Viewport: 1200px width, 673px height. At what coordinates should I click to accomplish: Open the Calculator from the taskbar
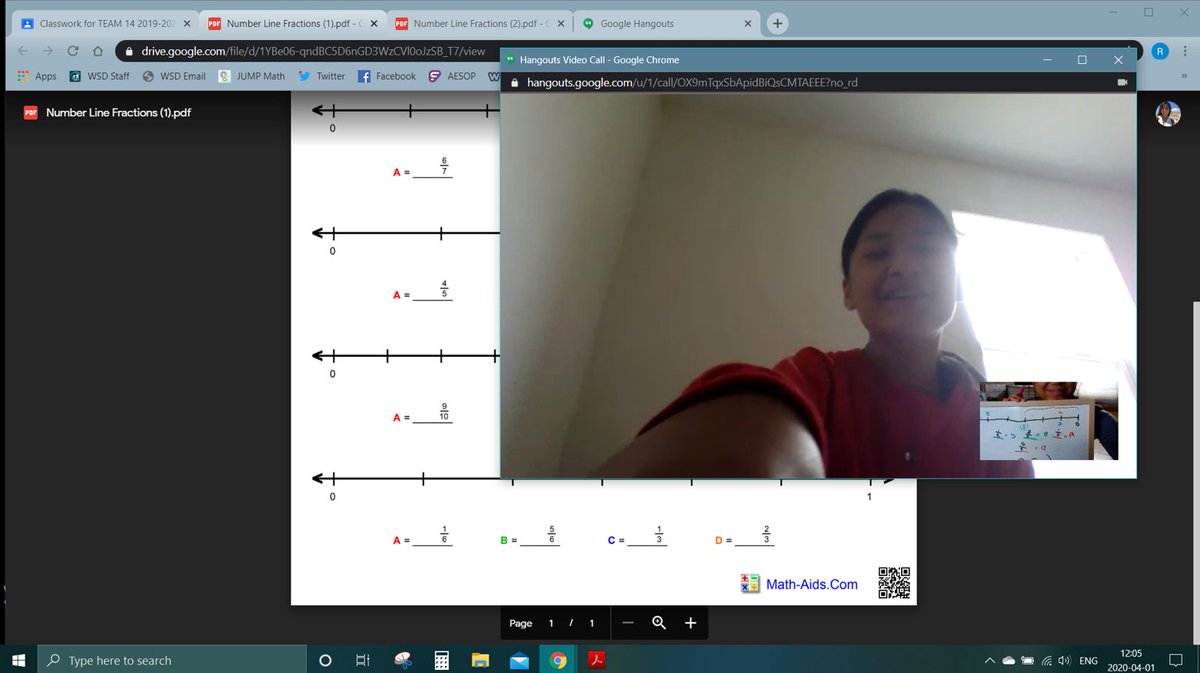coord(440,660)
